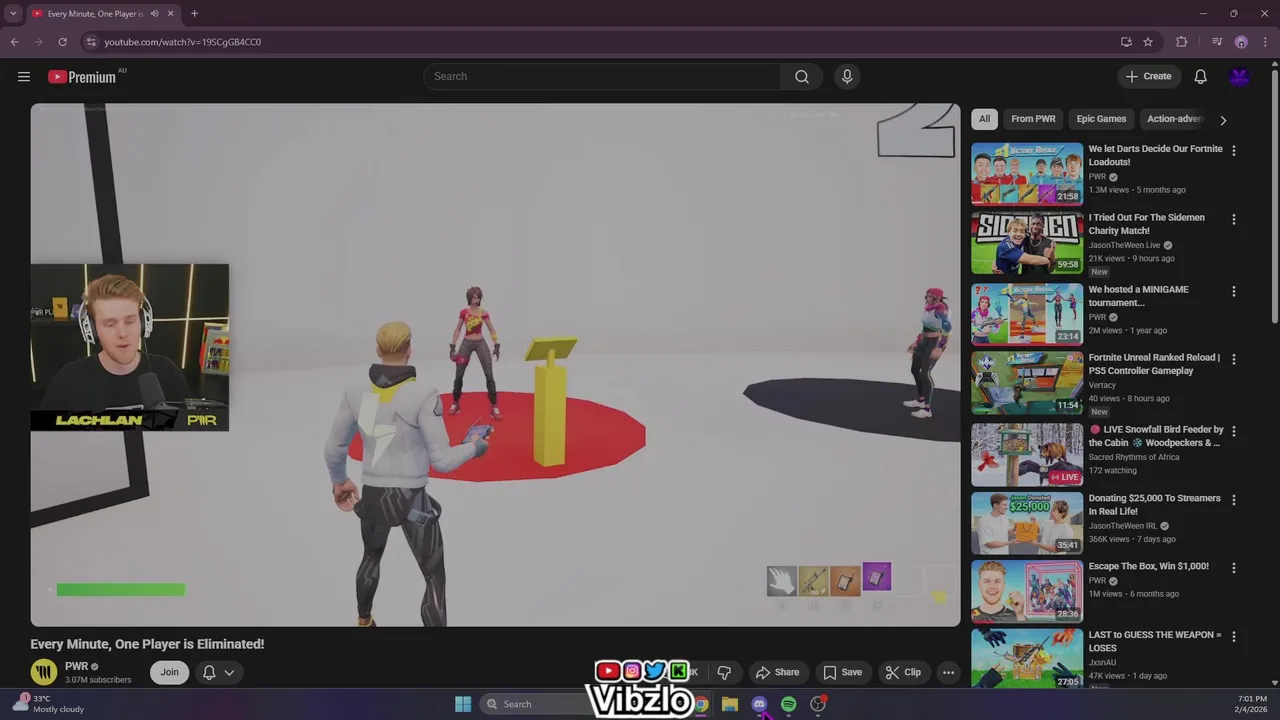Open site information icon beside the URL
This screenshot has height=720, width=1280.
(x=91, y=42)
